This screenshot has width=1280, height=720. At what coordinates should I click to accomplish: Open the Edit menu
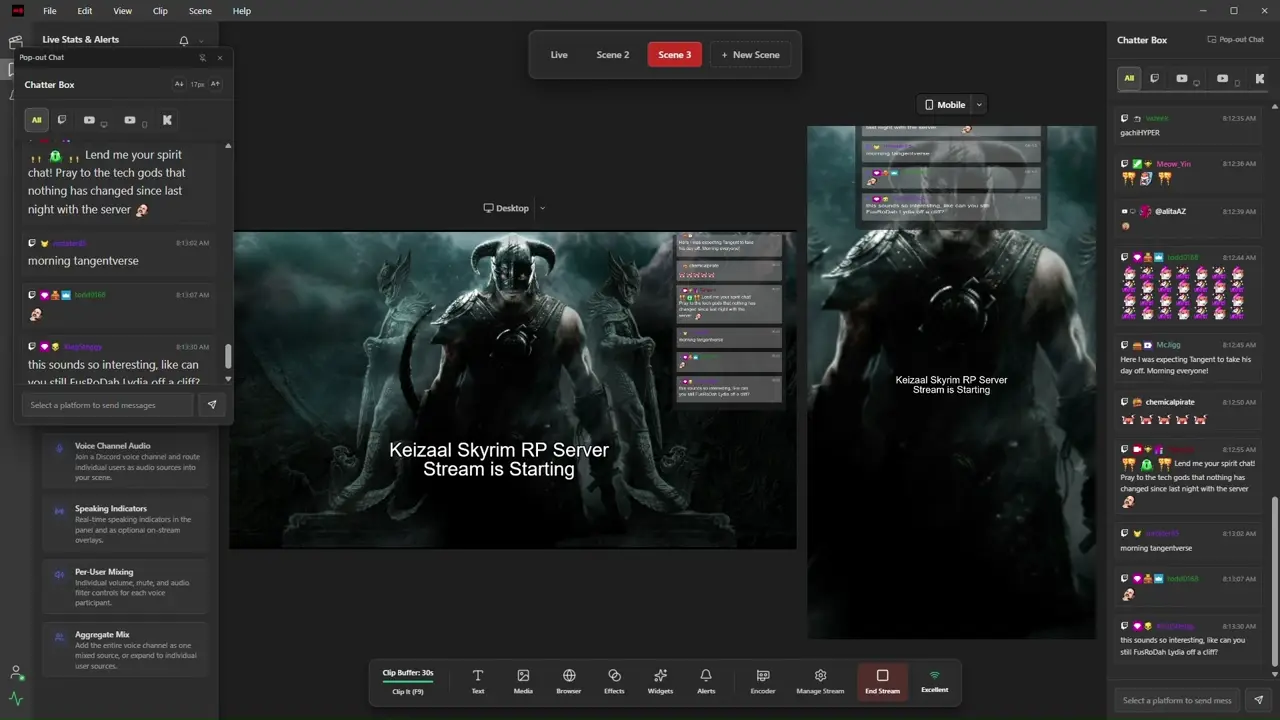point(85,11)
